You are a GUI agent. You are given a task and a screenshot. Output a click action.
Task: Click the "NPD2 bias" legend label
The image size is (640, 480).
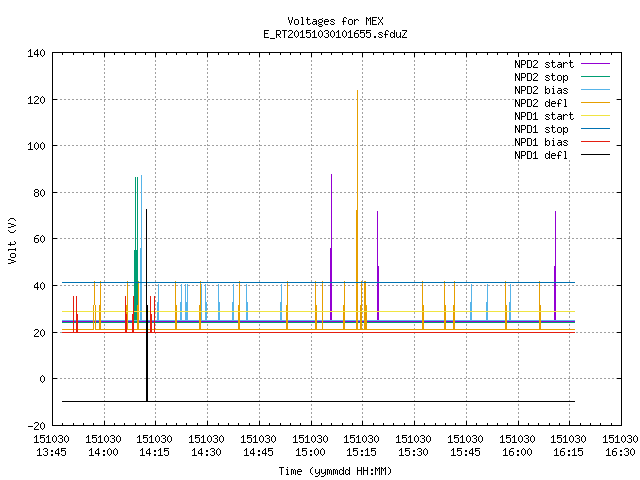click(541, 90)
